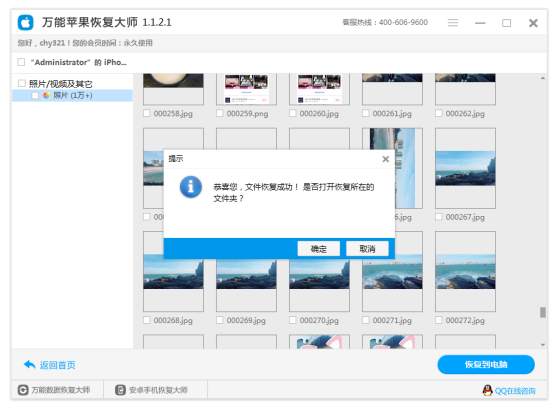Click the scrollbar up arrow in the photo list

pyautogui.click(x=543, y=78)
